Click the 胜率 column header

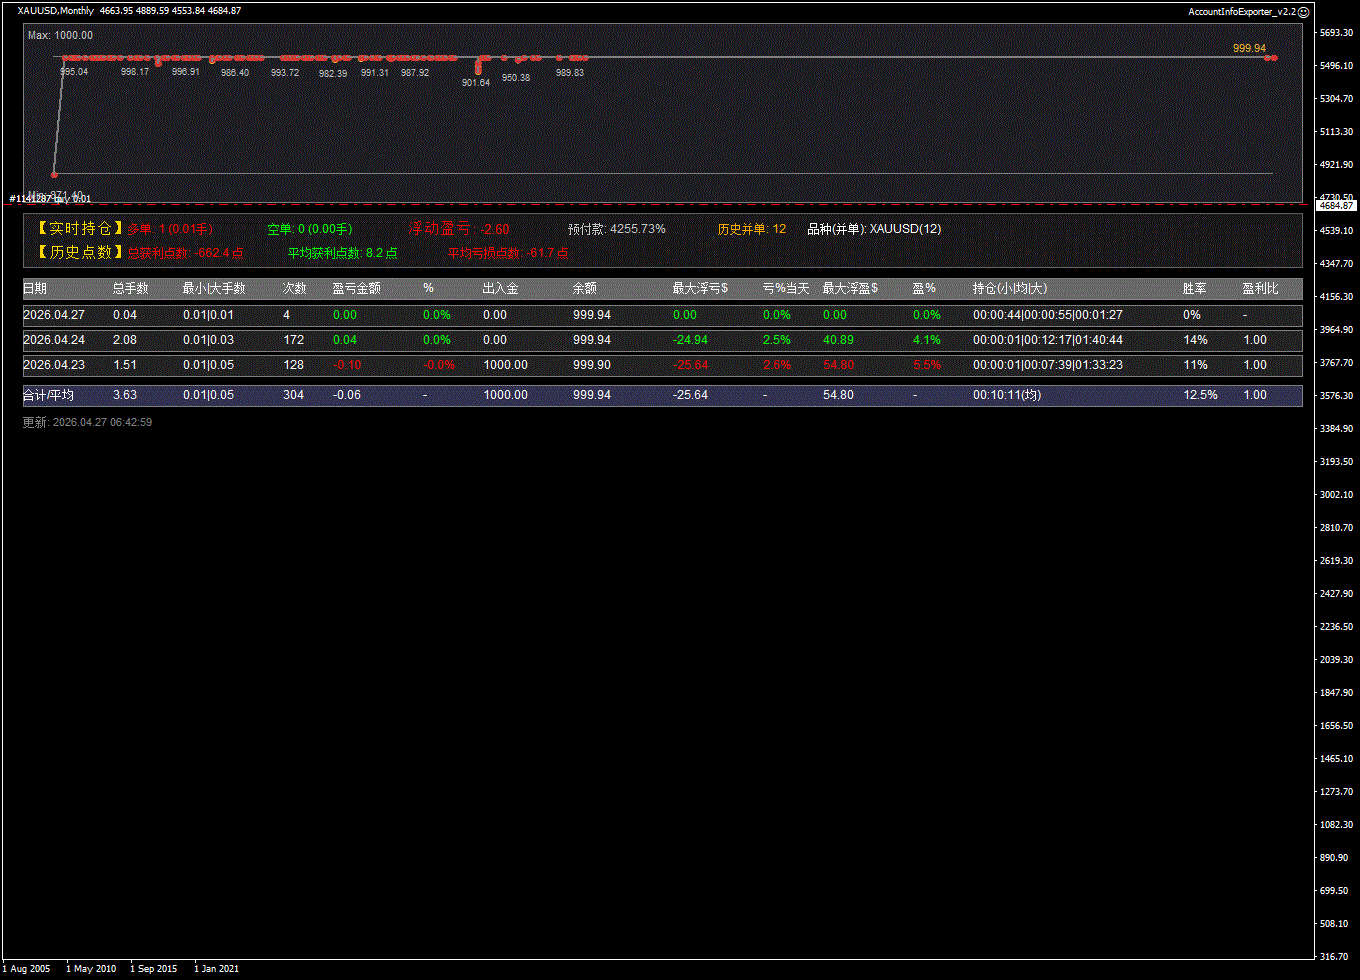pyautogui.click(x=1194, y=288)
